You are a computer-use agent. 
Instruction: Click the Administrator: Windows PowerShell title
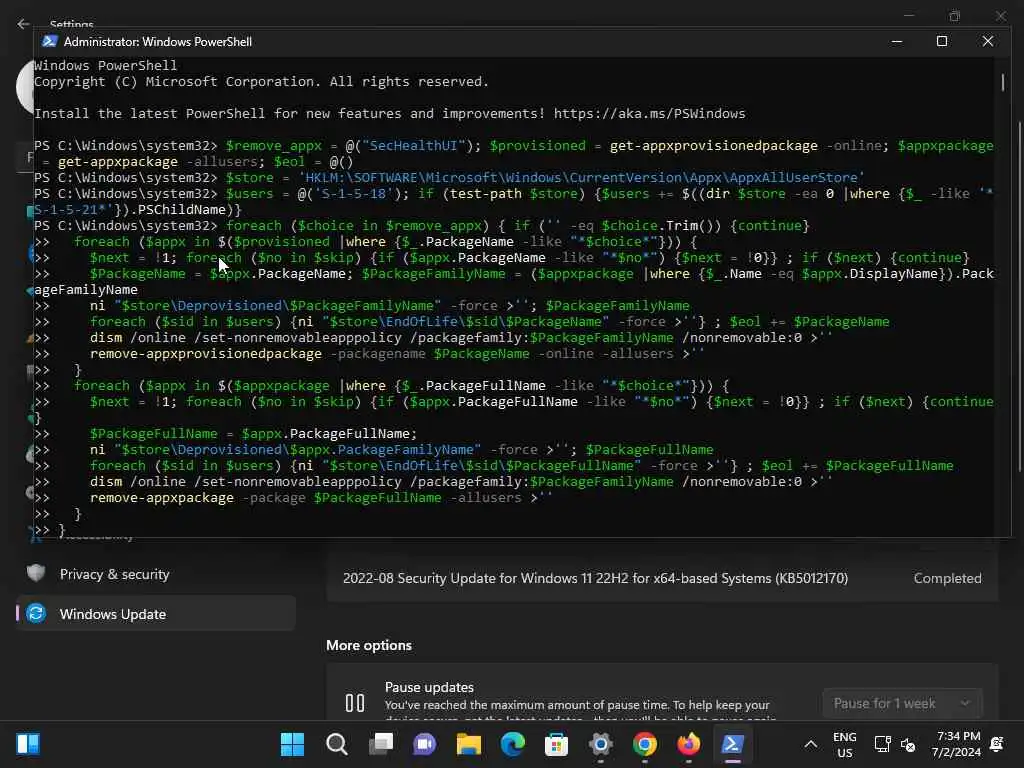(157, 42)
